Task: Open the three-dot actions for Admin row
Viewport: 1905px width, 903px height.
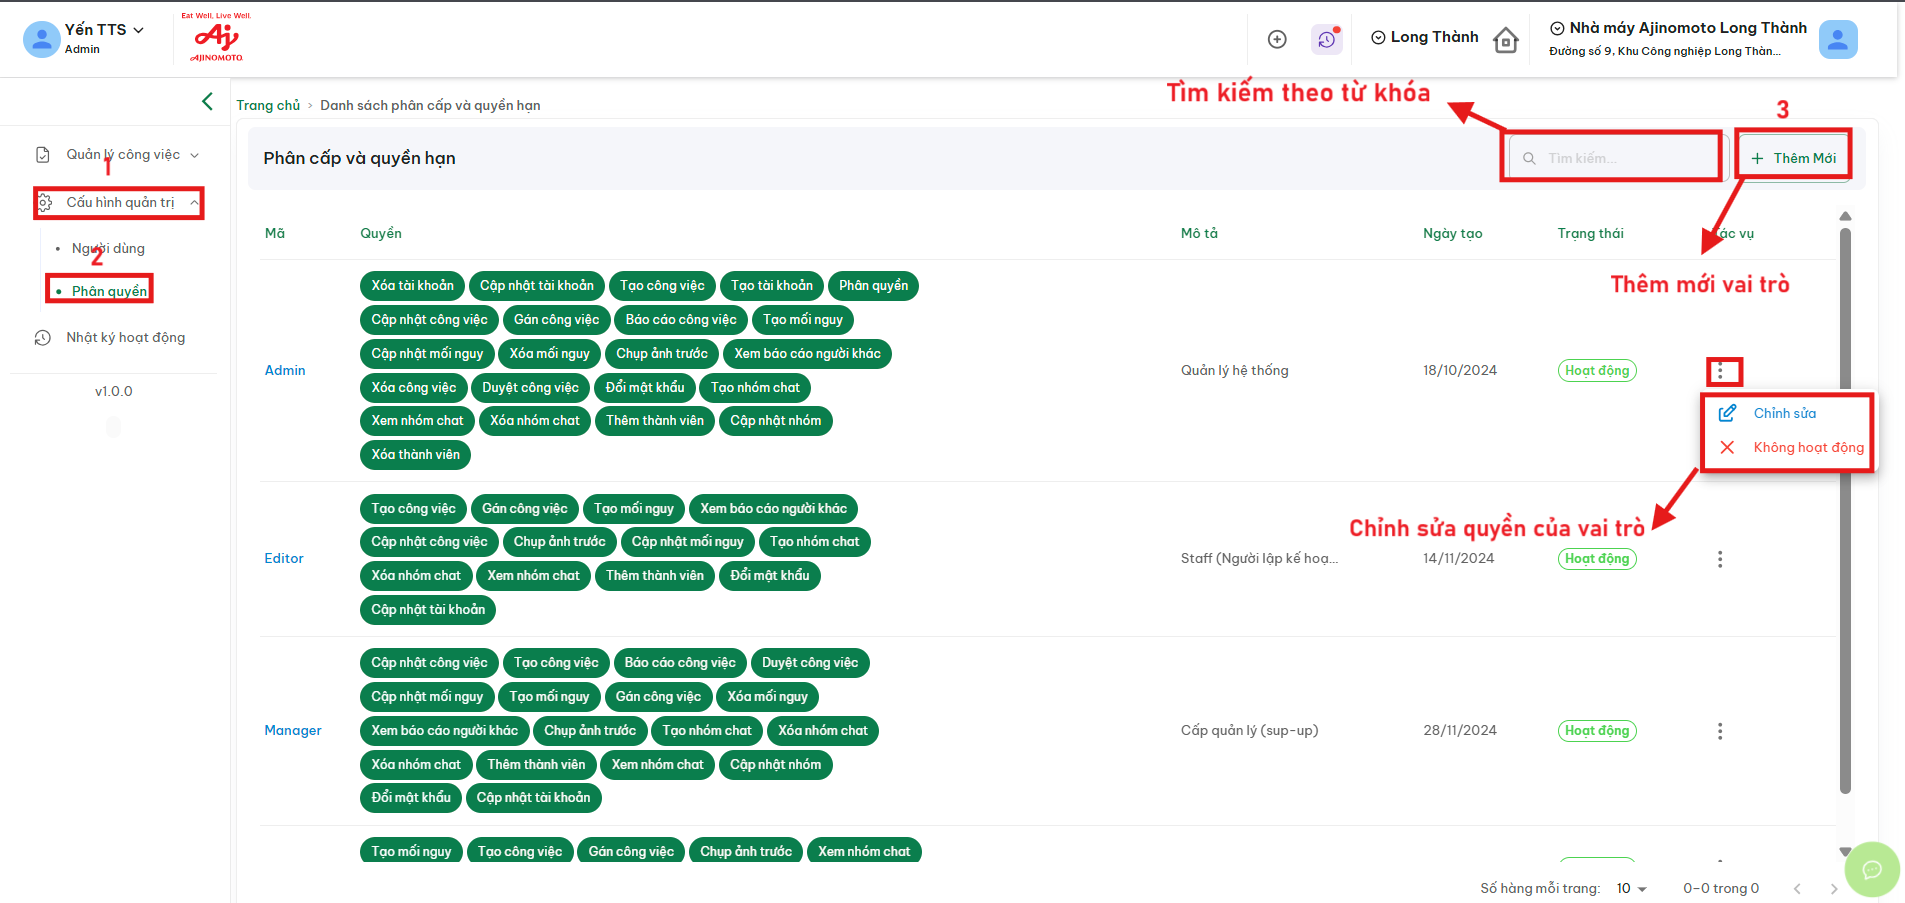Action: [x=1720, y=371]
